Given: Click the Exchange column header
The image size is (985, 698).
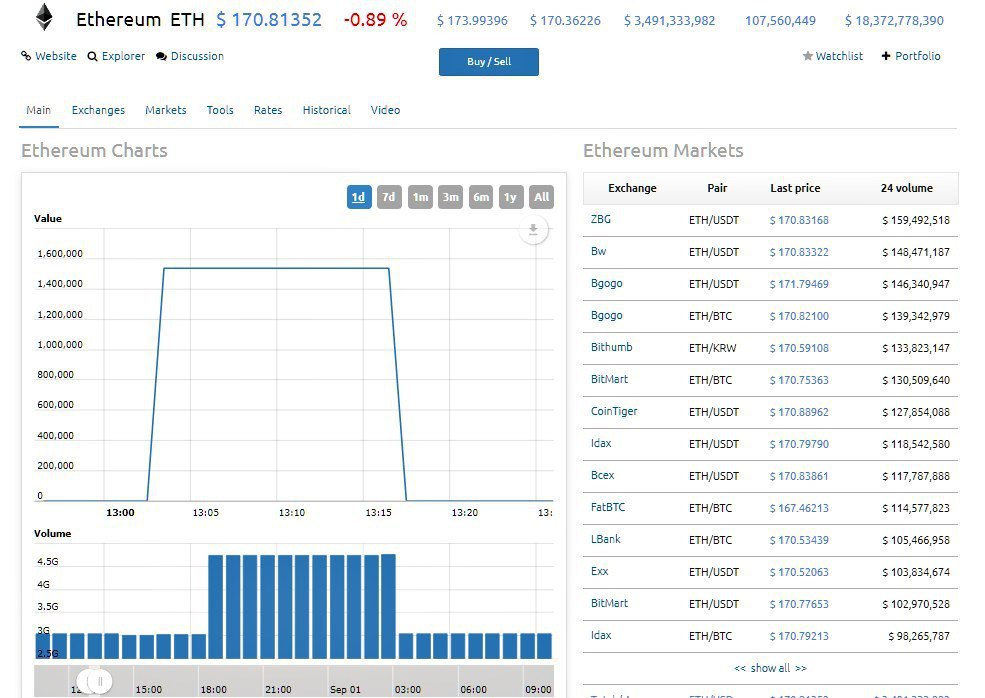Looking at the screenshot, I should tap(632, 188).
